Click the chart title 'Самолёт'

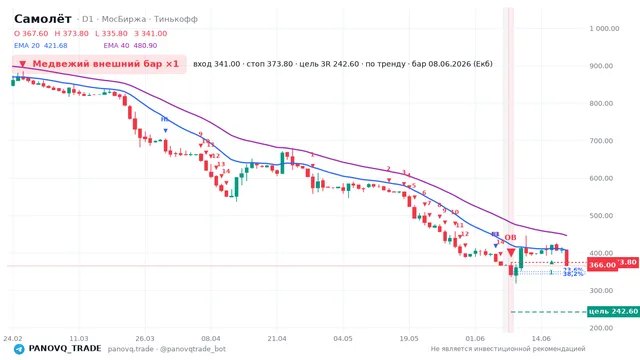tap(42, 19)
